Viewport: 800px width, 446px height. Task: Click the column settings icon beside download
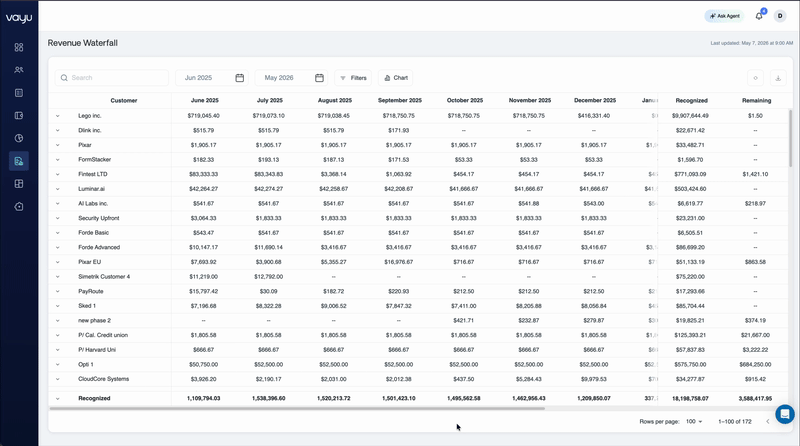[756, 78]
